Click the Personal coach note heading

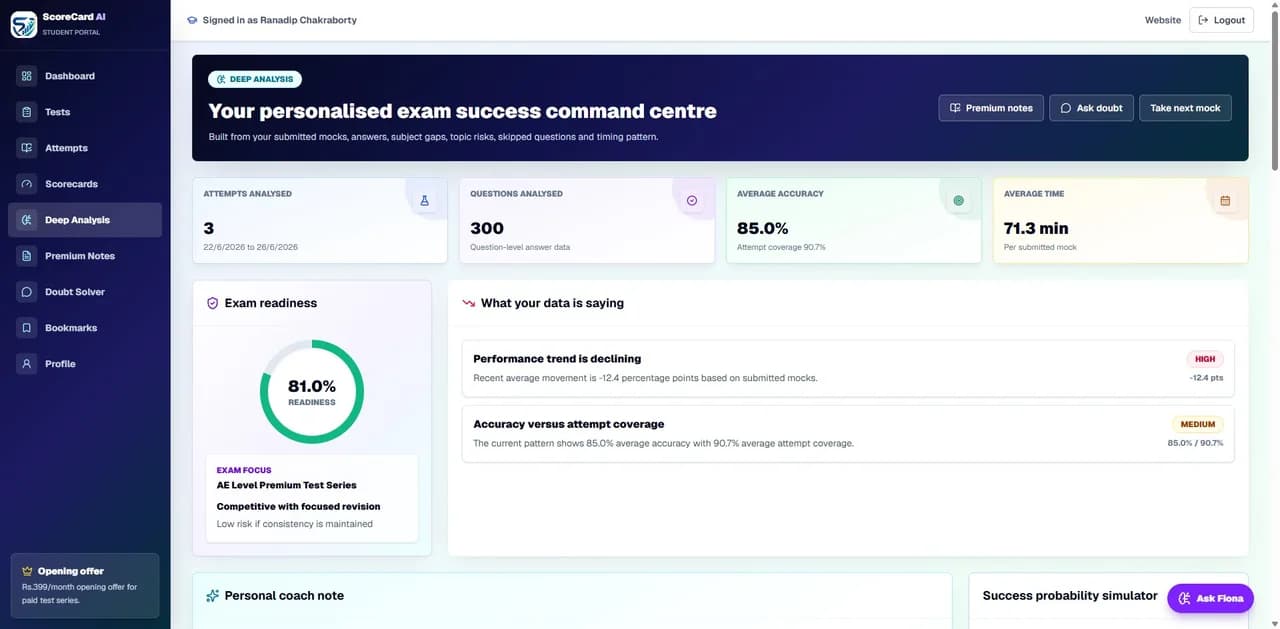(x=284, y=596)
